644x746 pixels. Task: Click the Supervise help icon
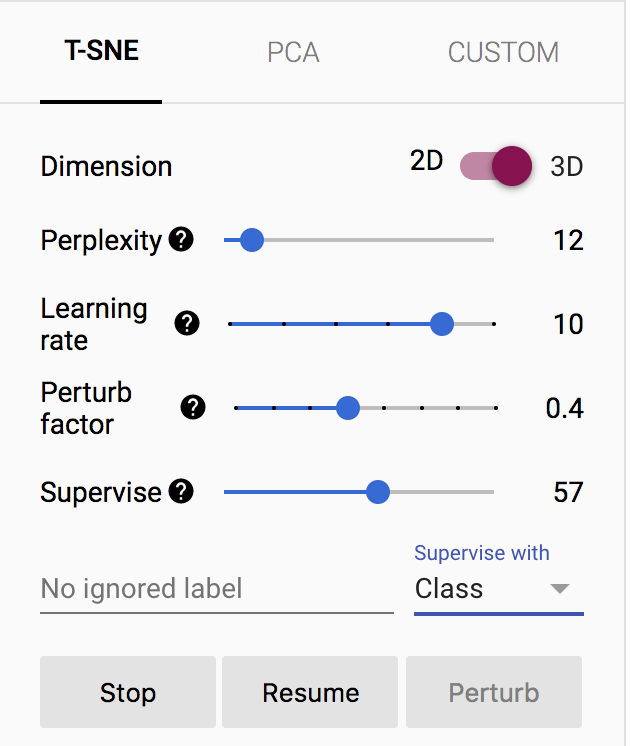[181, 491]
